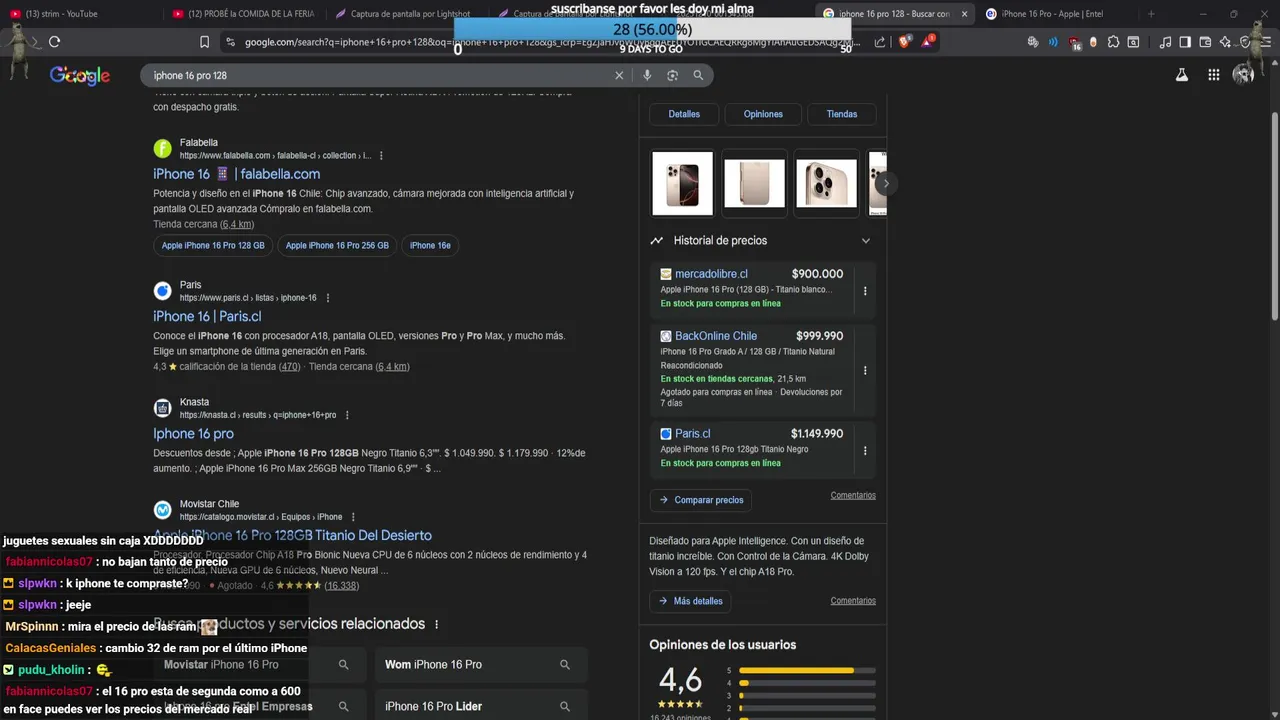Open more options for the Paris result
This screenshot has height=720, width=1280.
pyautogui.click(x=328, y=298)
